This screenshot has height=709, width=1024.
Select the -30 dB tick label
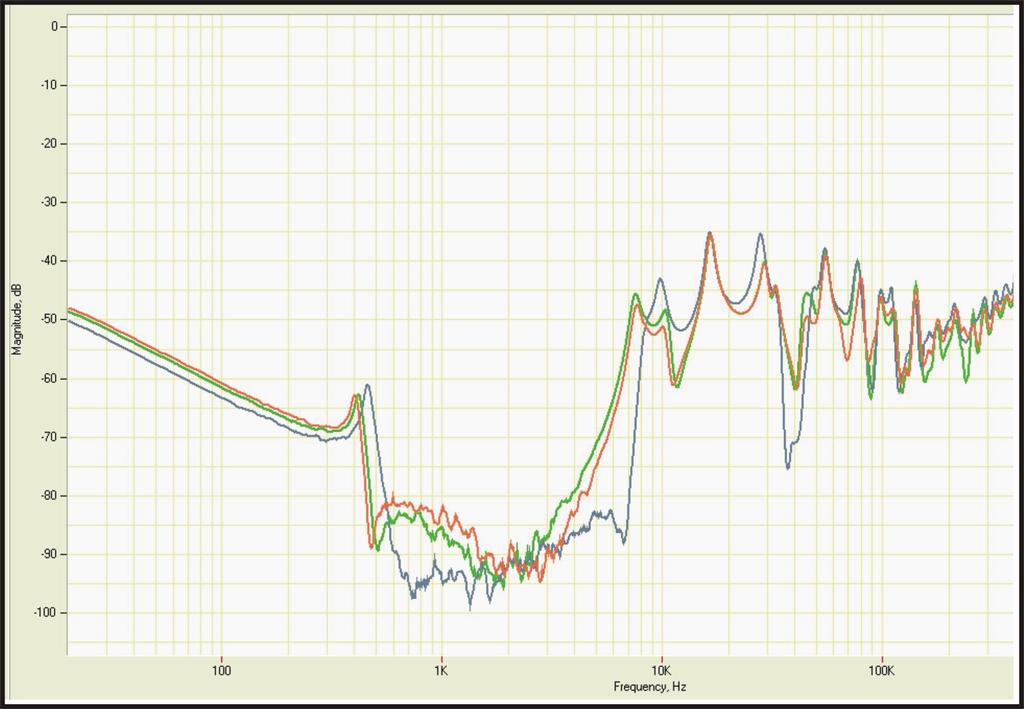pos(50,202)
